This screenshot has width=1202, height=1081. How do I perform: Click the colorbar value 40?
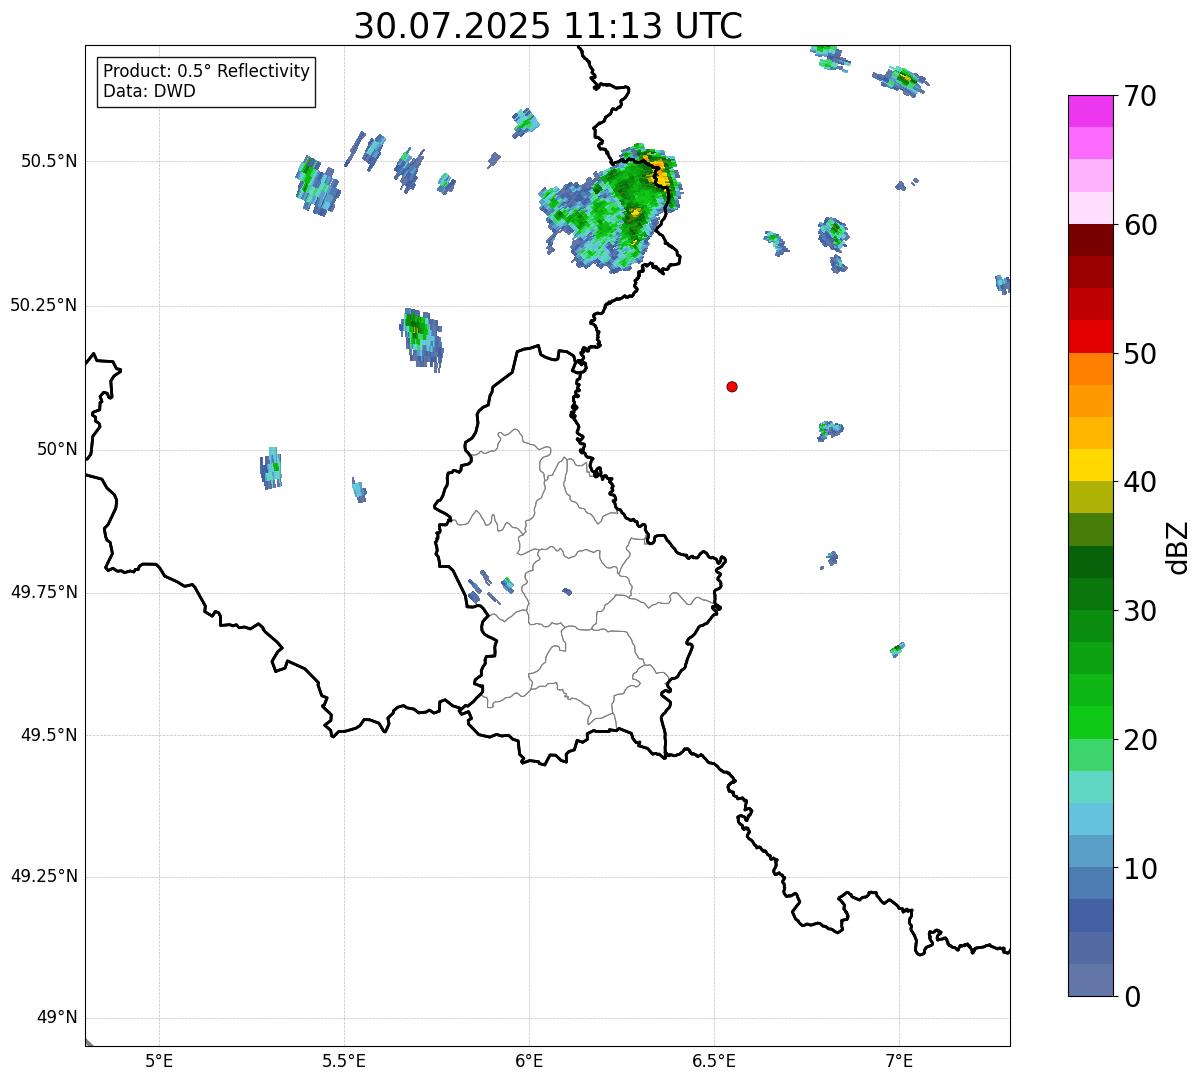click(1140, 482)
